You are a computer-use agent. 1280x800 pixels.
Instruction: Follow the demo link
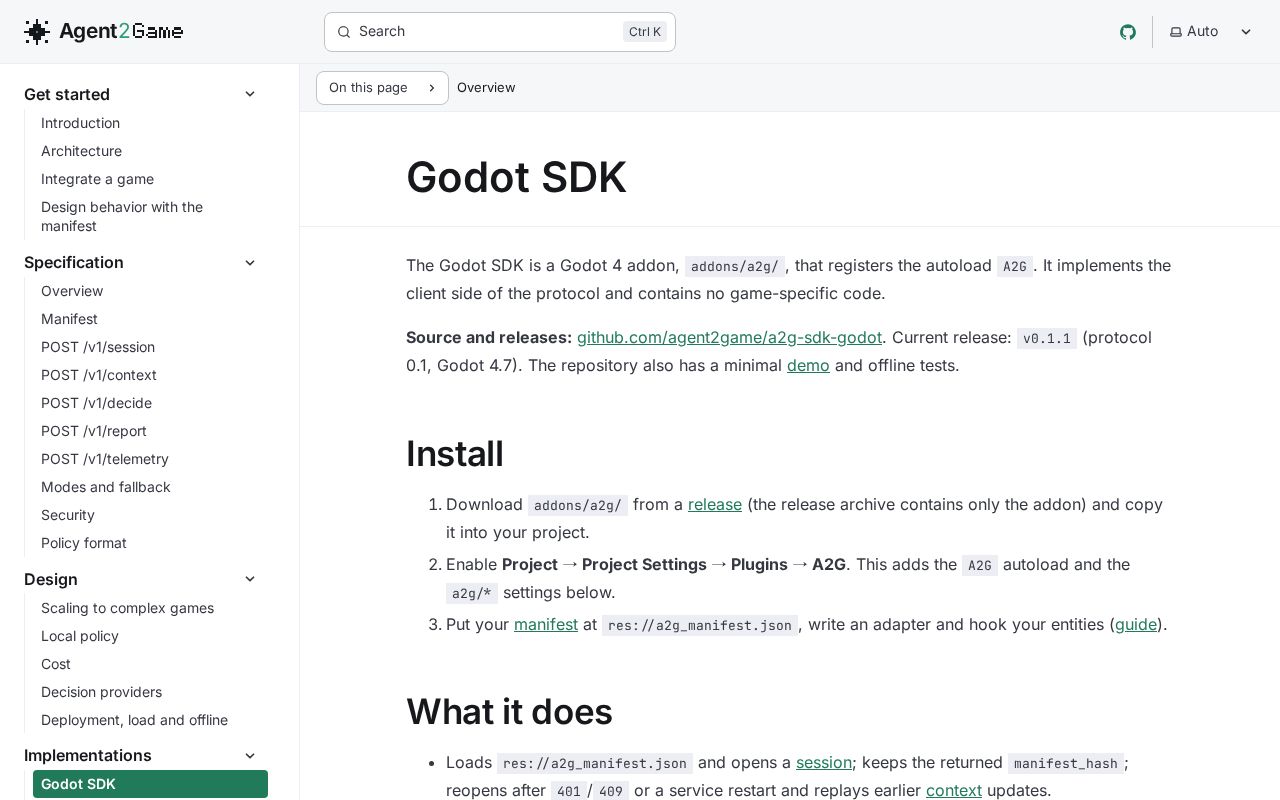[x=808, y=366]
